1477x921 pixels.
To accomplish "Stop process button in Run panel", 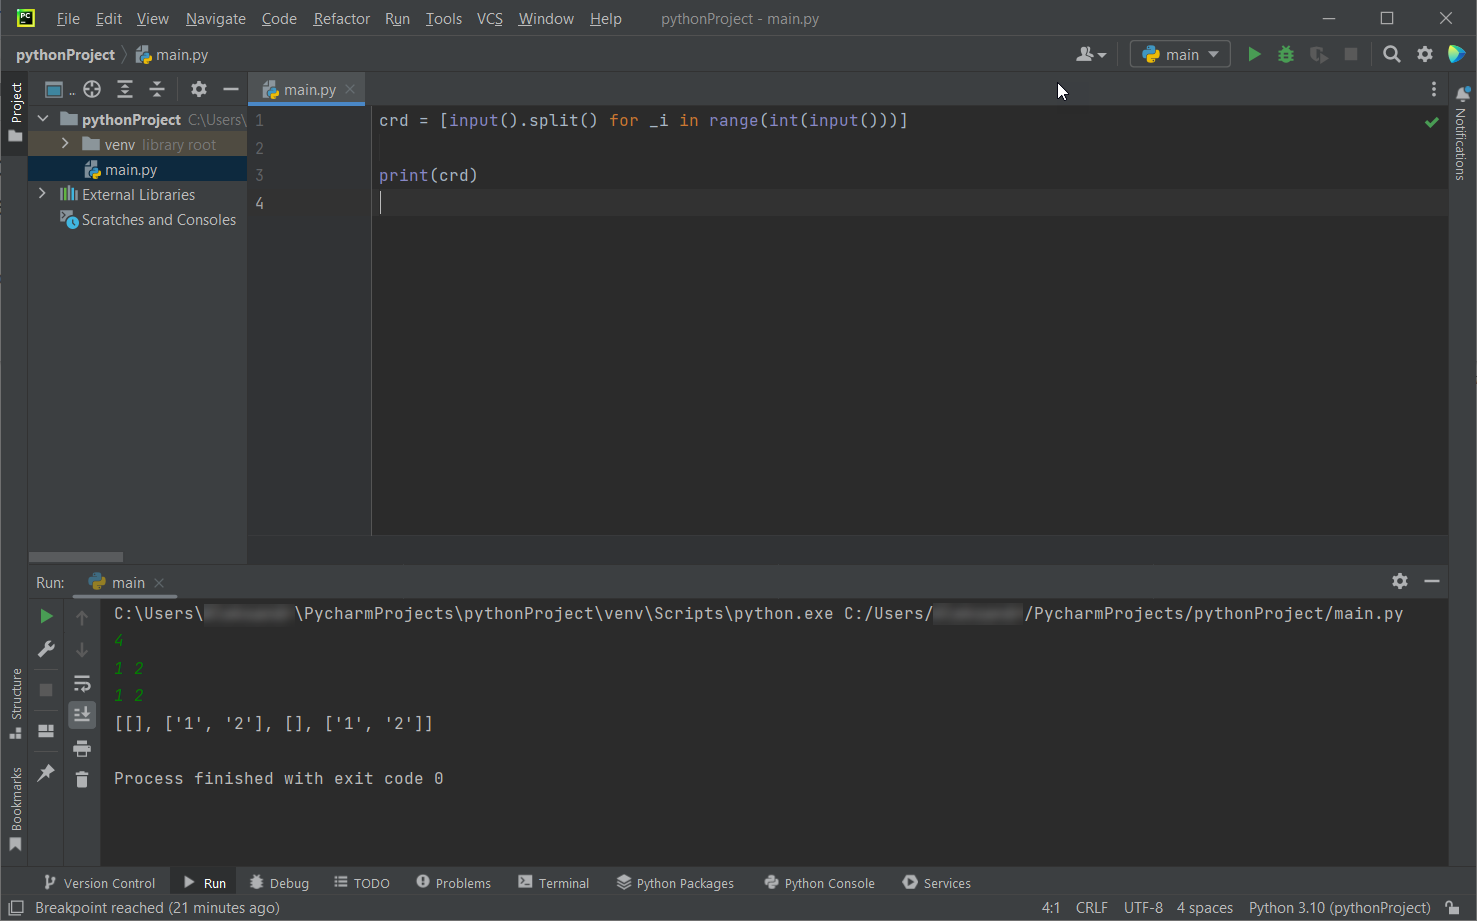I will click(x=46, y=690).
